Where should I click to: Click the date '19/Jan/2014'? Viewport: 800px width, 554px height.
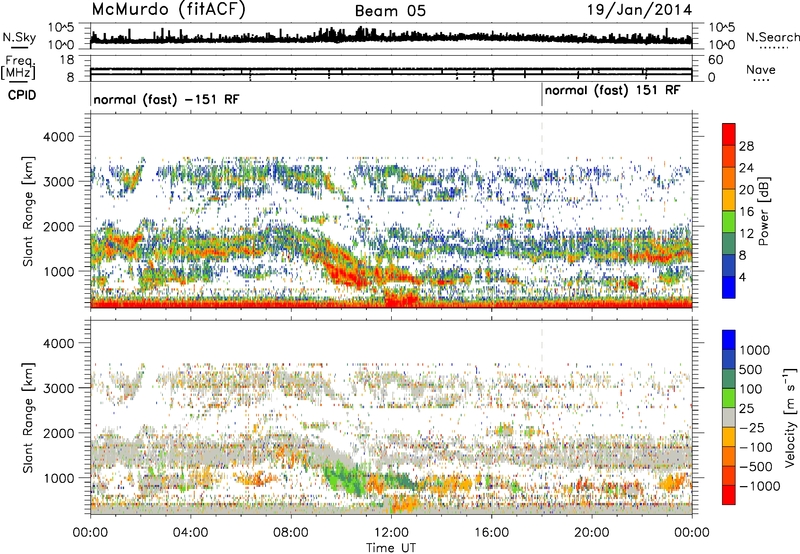point(639,10)
